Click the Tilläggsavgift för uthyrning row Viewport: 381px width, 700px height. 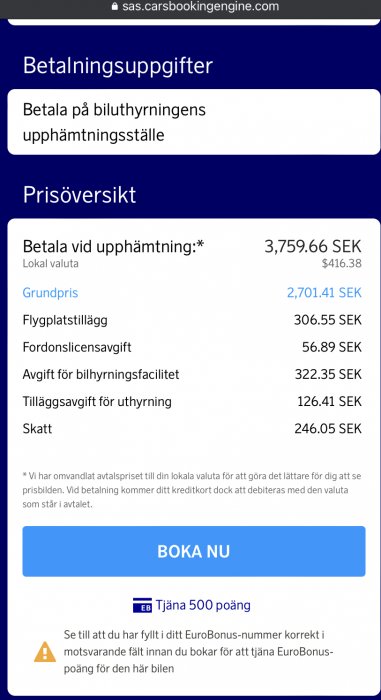192,402
